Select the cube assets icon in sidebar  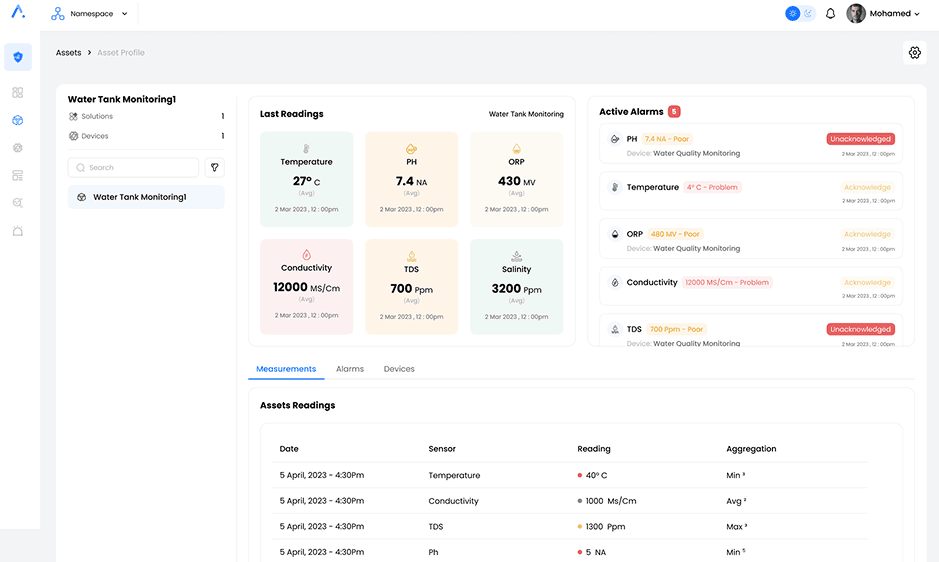point(17,120)
